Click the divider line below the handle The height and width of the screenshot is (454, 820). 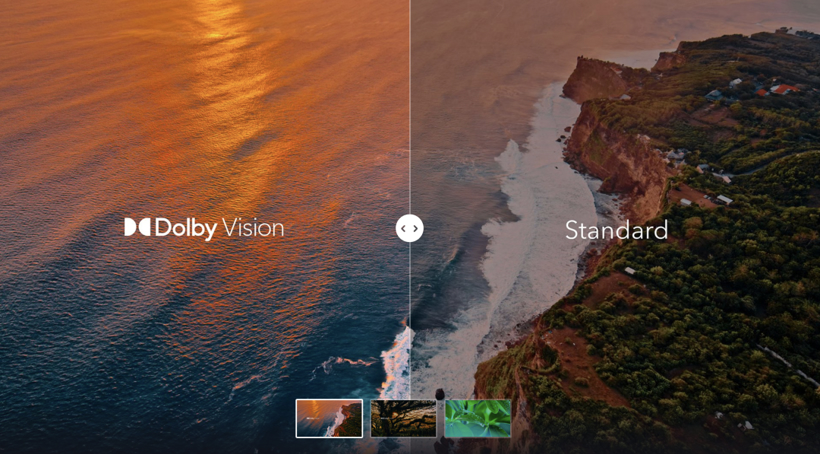click(409, 319)
